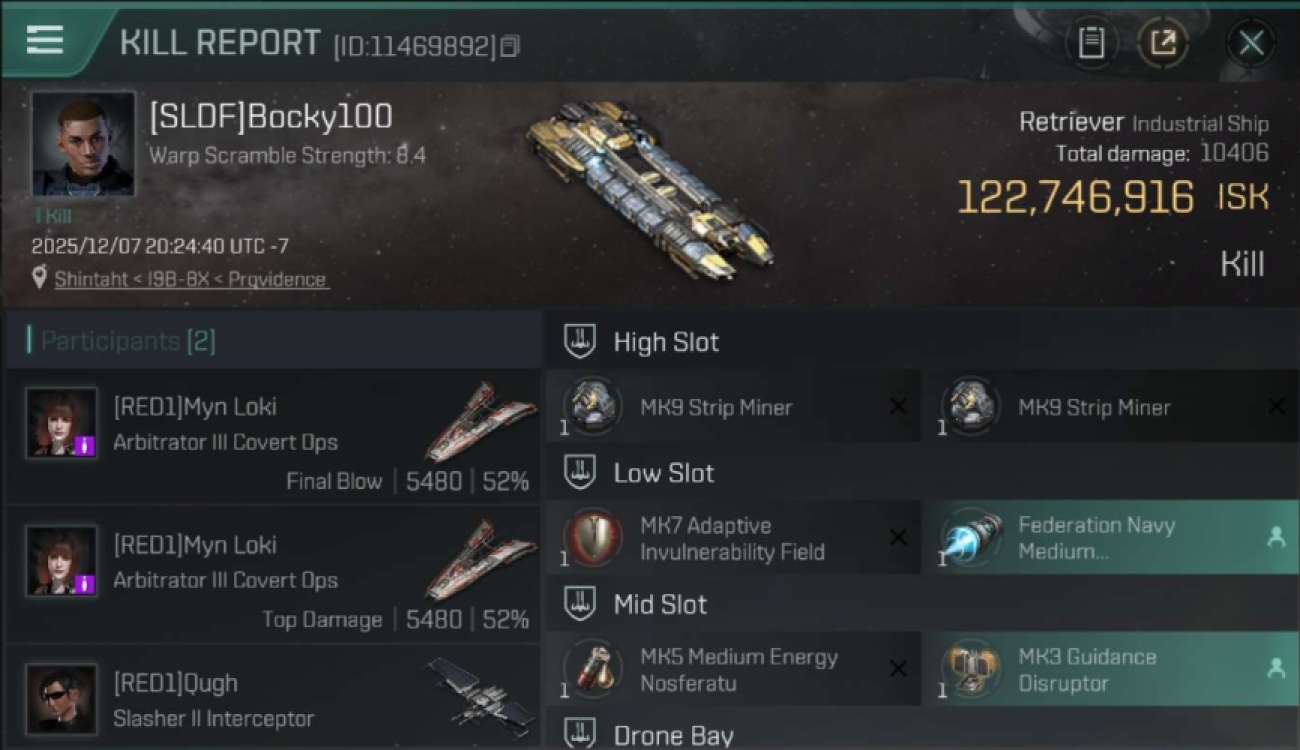Viewport: 1300px width, 750px height.
Task: Click Qugh's sunglasses portrait
Action: 62,699
